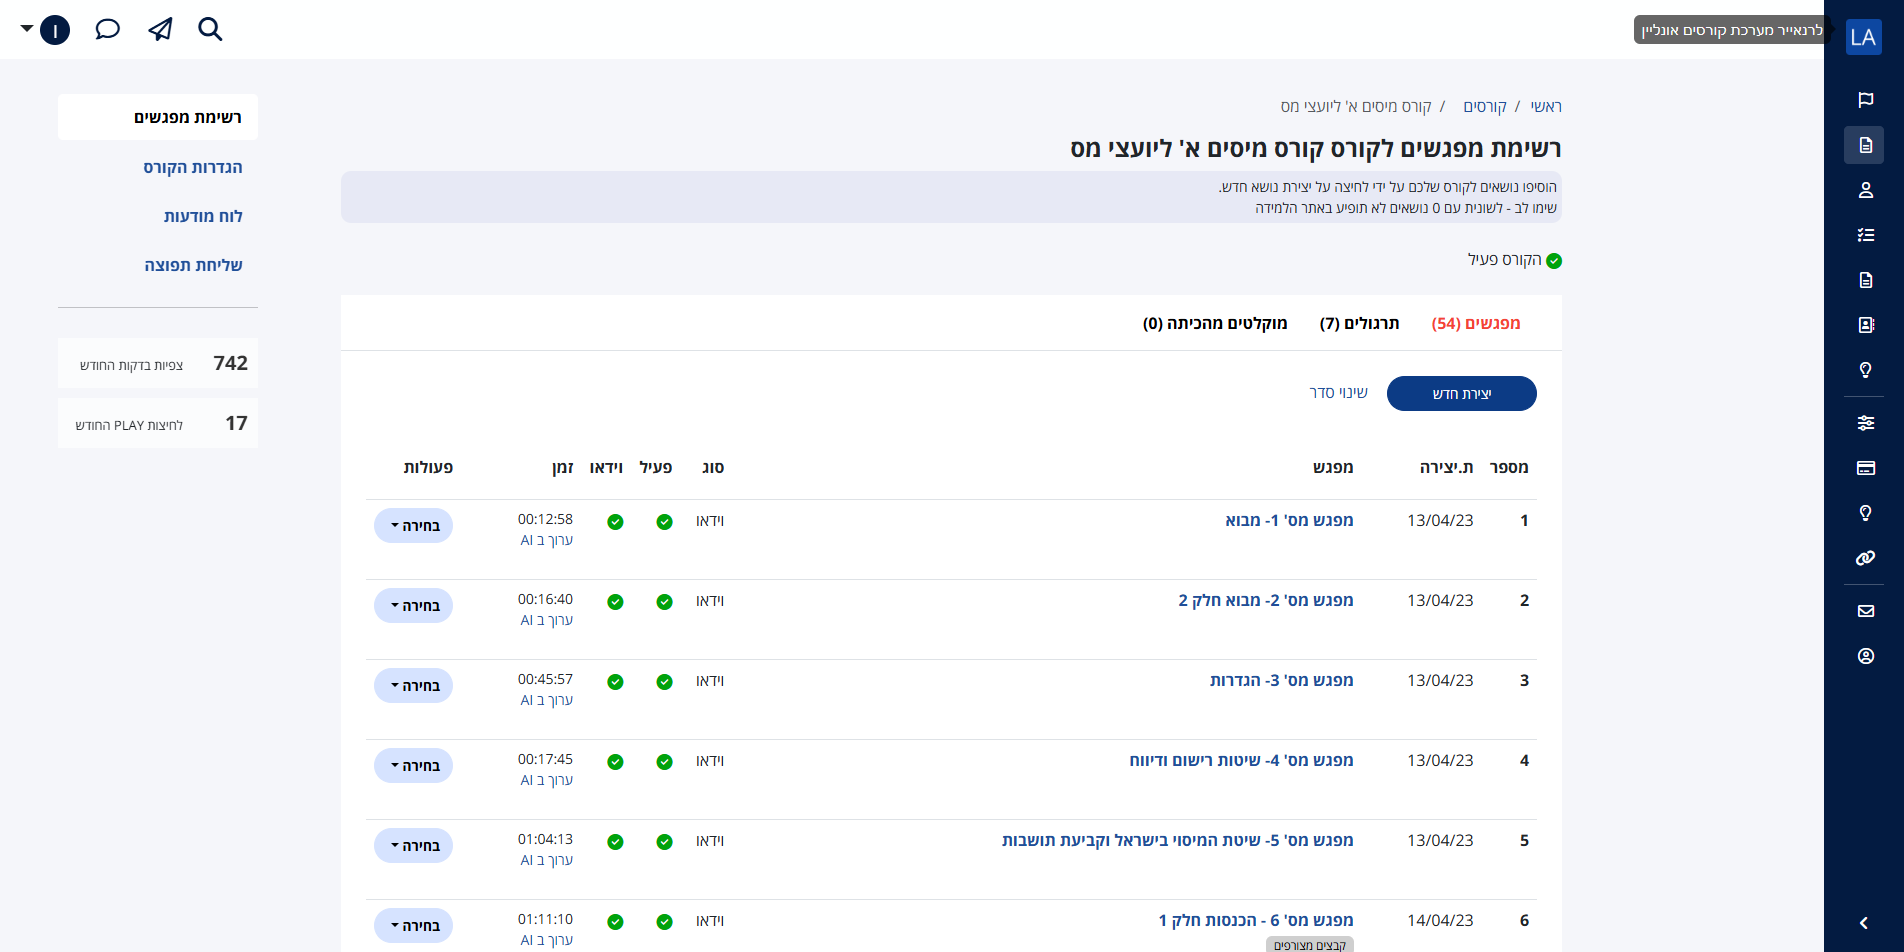Collapse the sidebar with the chevron arrow
The height and width of the screenshot is (952, 1904).
(x=1864, y=923)
